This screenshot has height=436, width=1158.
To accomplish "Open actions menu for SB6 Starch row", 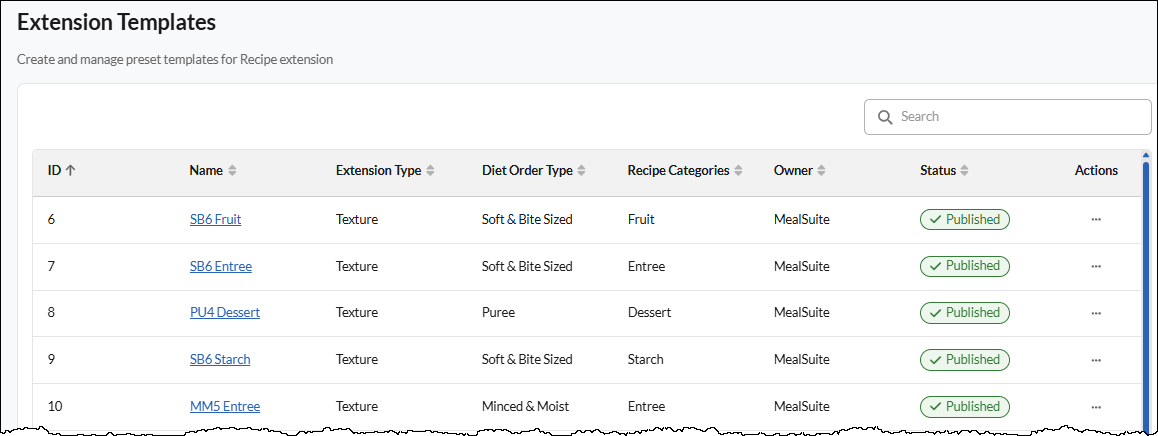I will [1096, 360].
